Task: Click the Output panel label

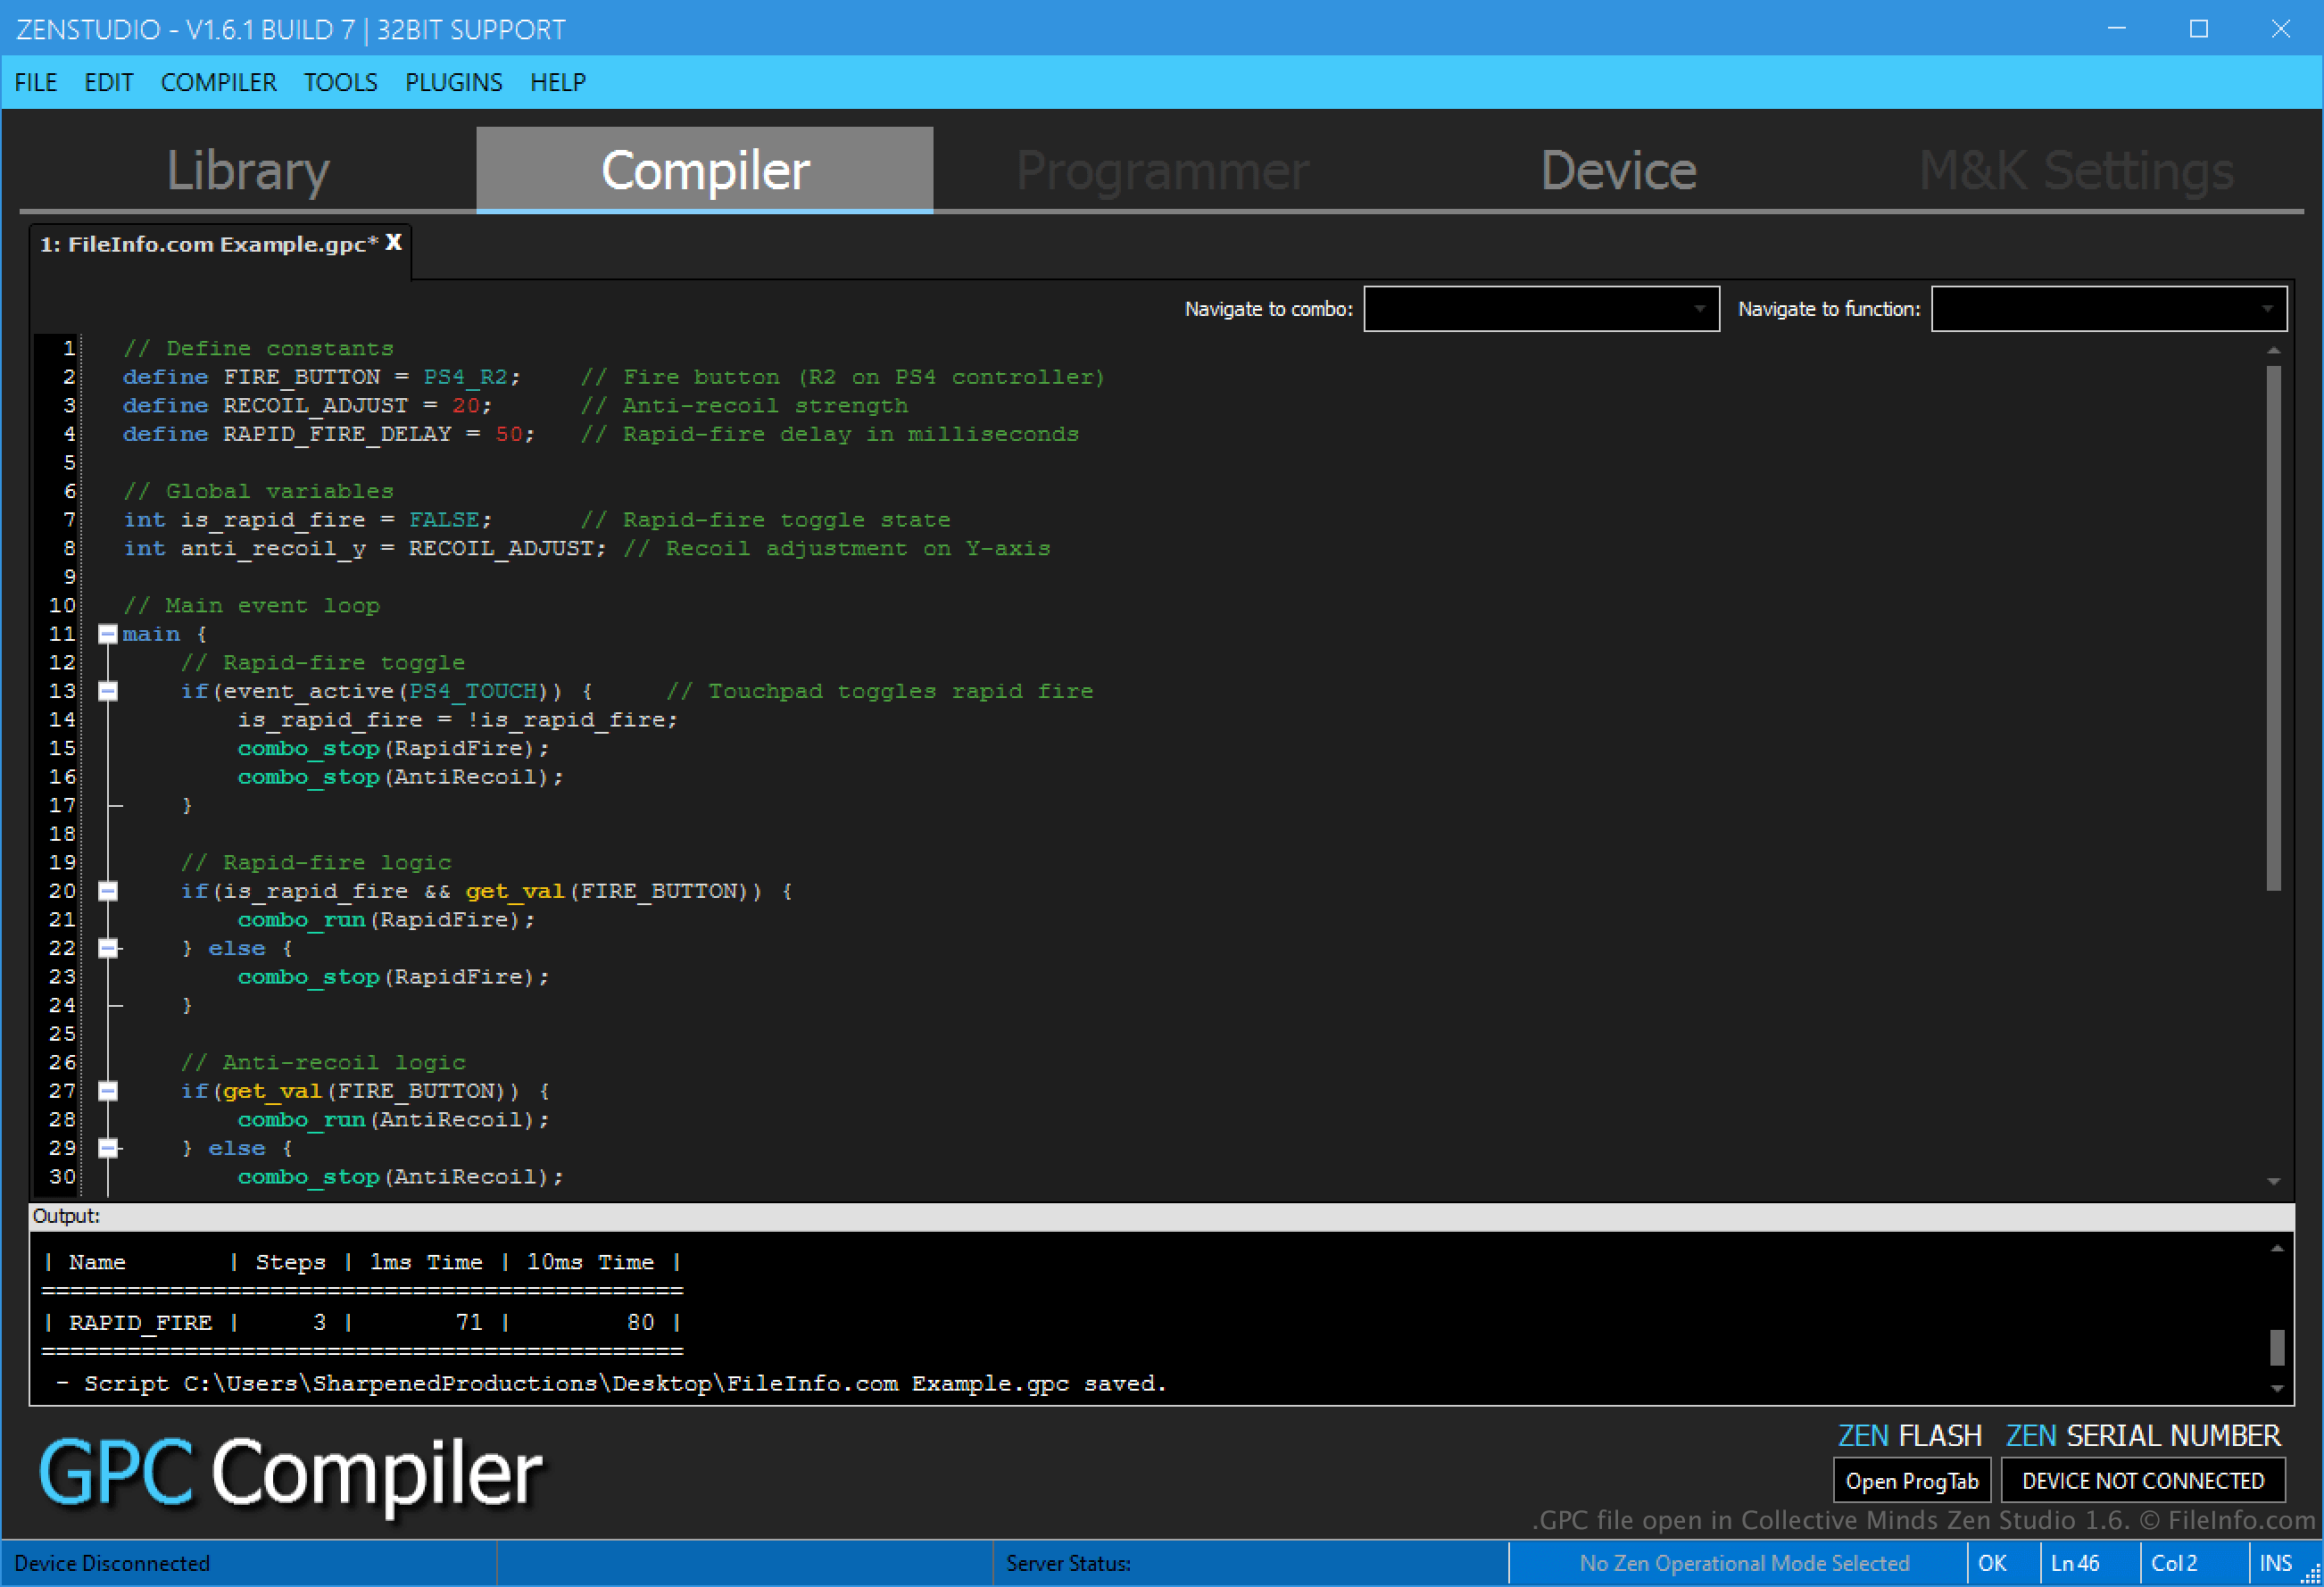Action: (66, 1216)
